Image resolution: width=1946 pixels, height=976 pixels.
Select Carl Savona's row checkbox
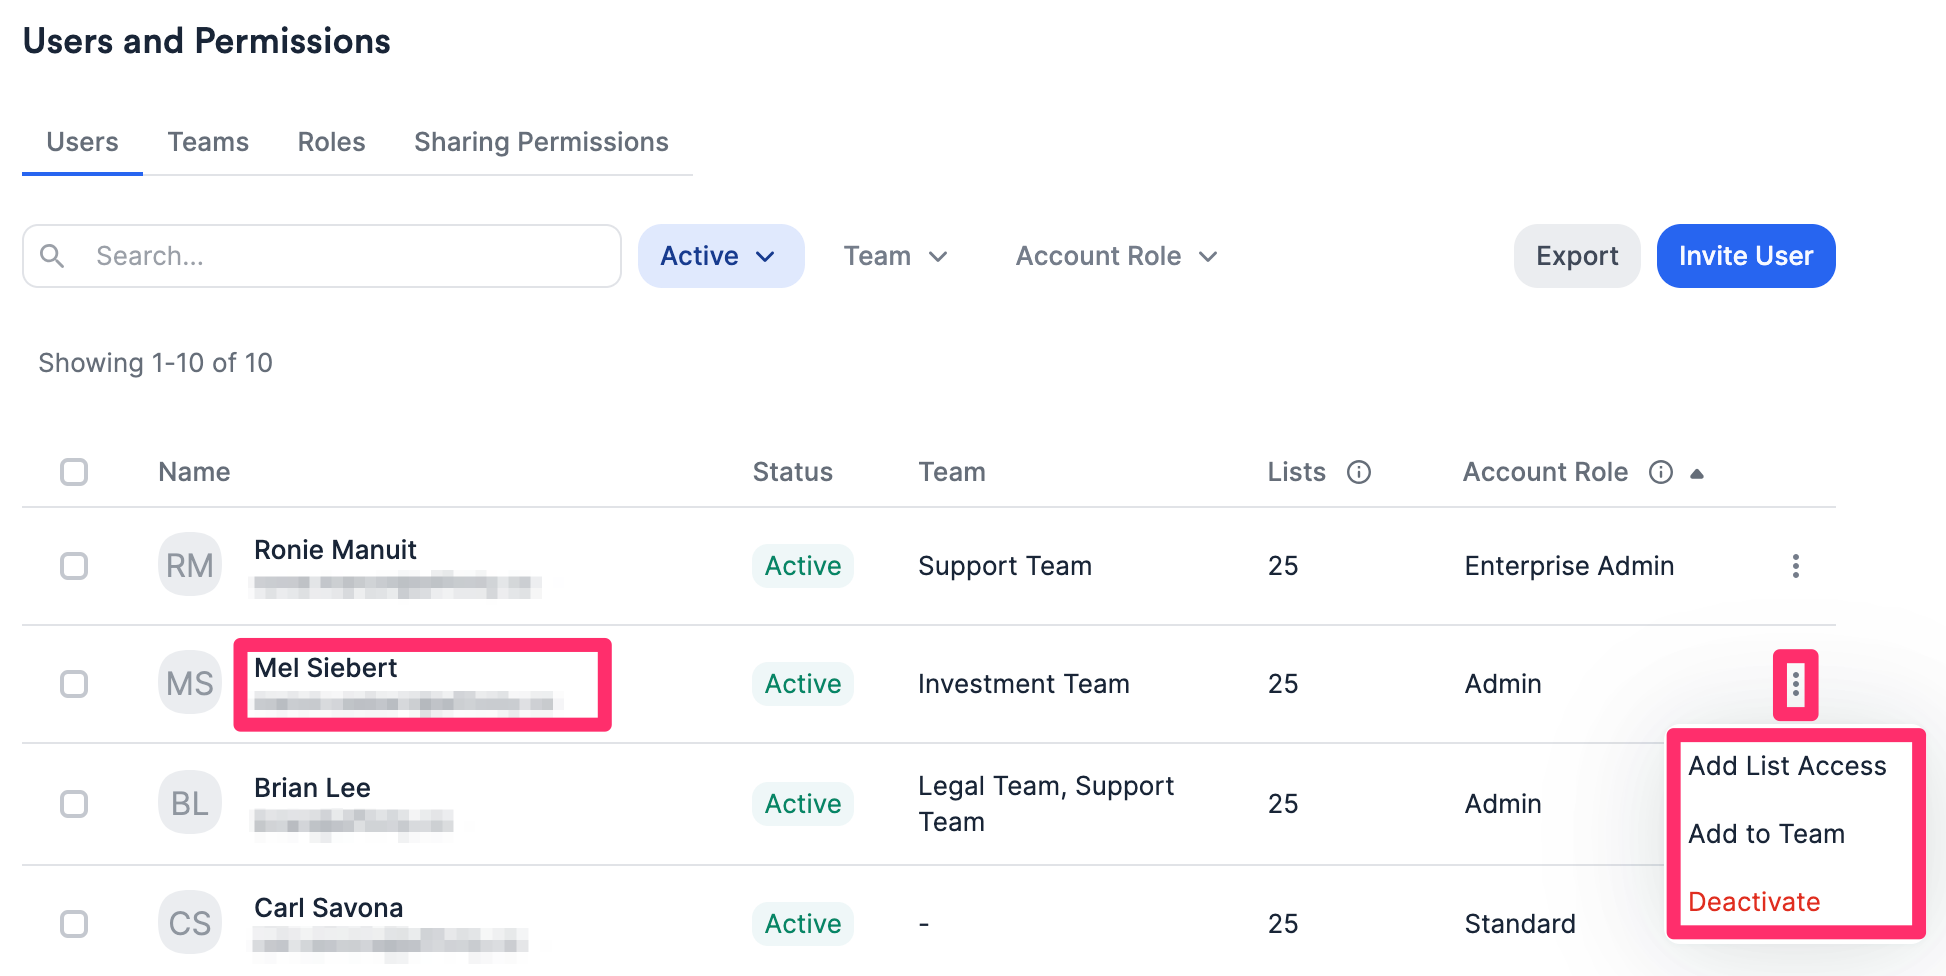74,923
